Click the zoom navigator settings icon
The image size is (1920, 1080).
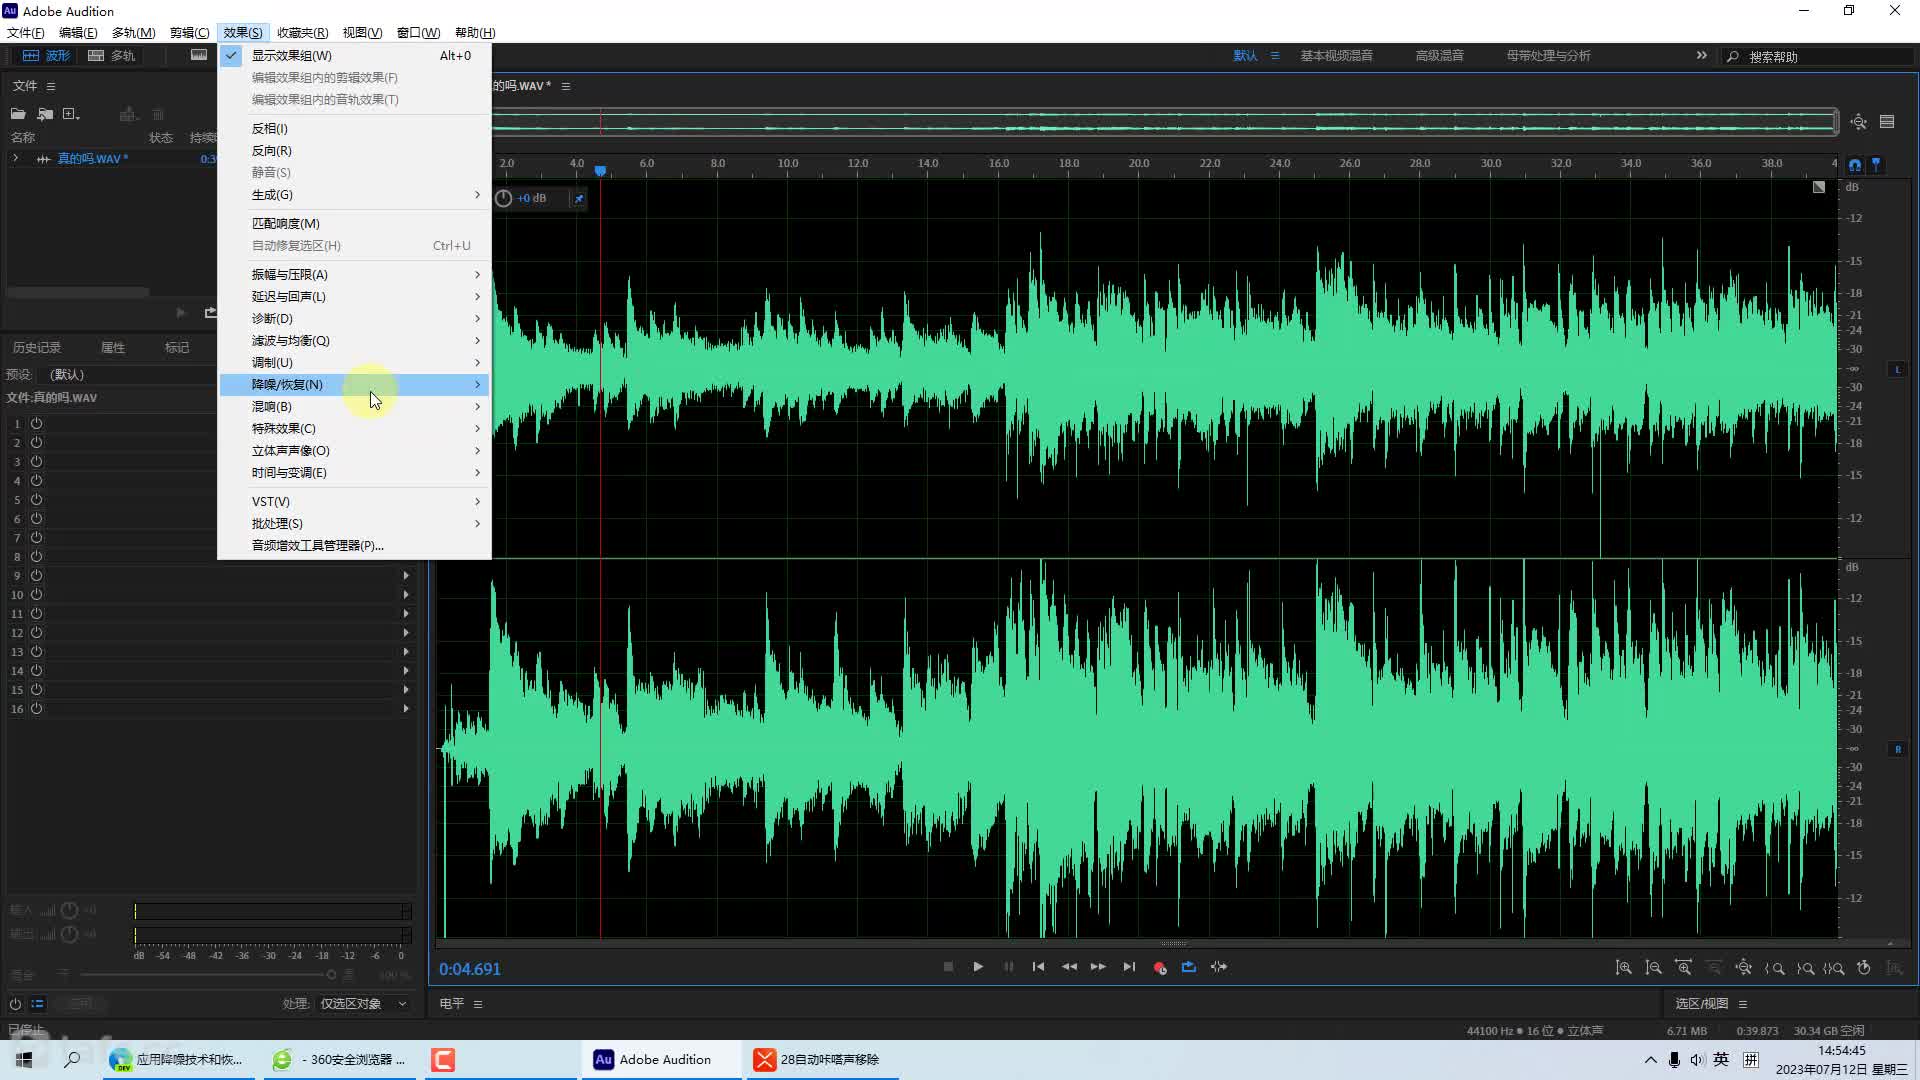click(1858, 122)
